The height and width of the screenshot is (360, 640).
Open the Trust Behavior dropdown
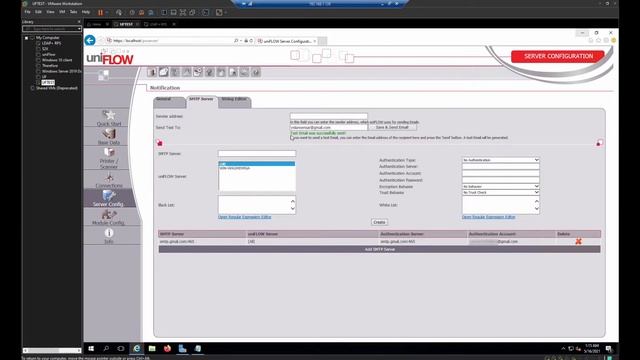coord(500,192)
